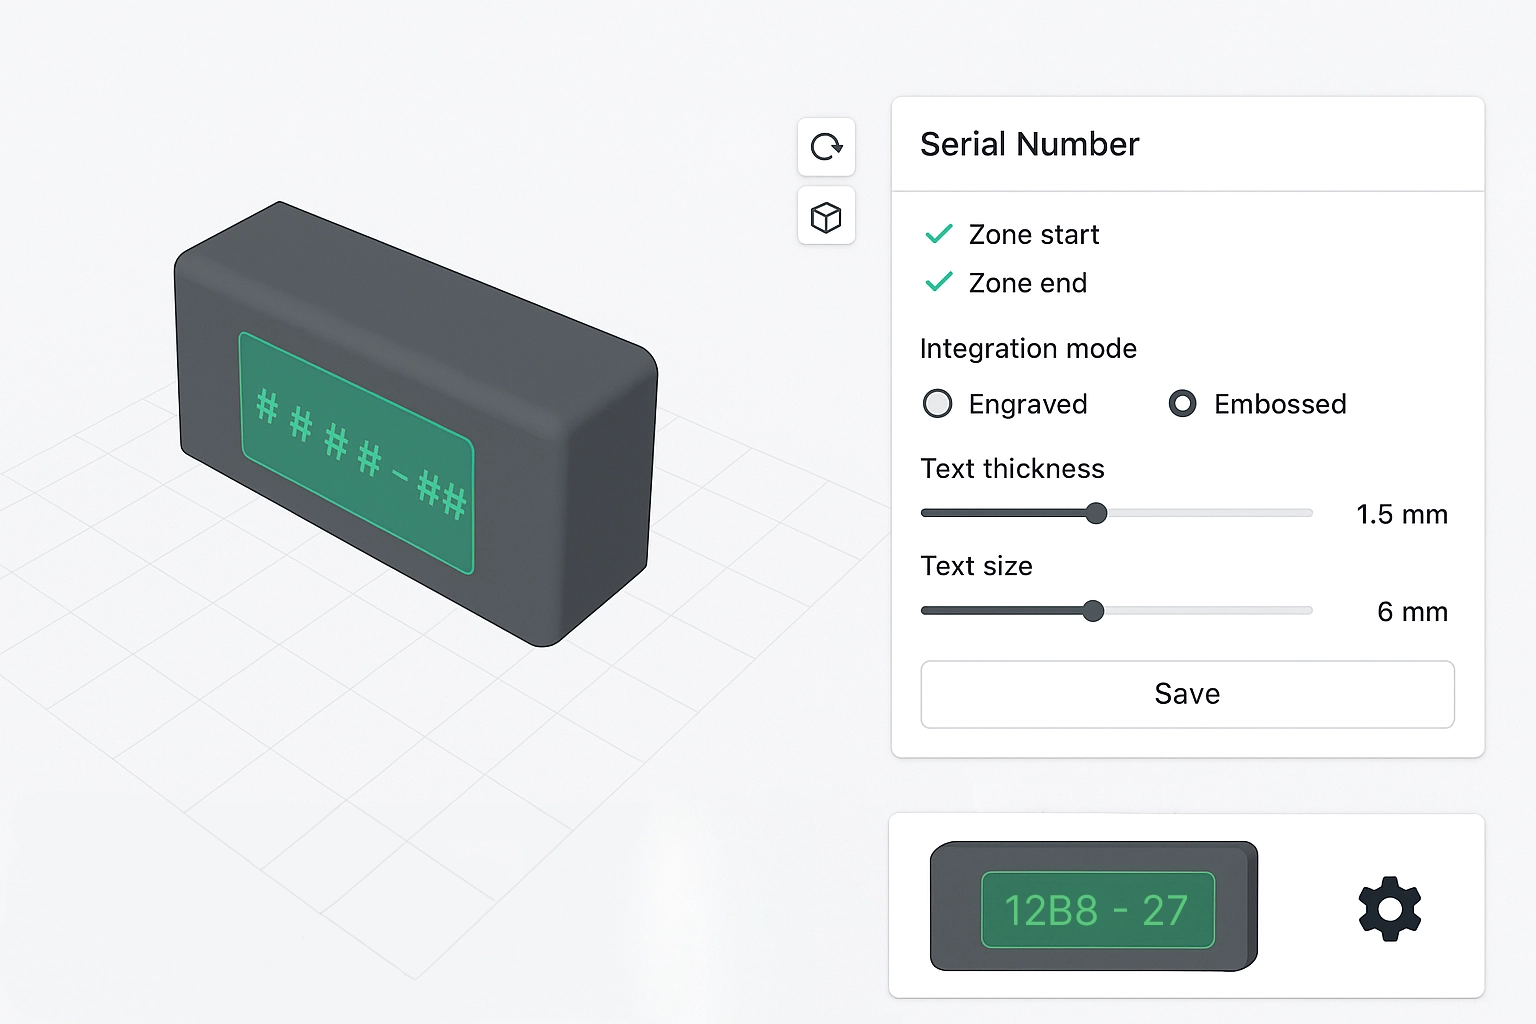Open settings with the gear icon
The width and height of the screenshot is (1536, 1024).
[1389, 908]
